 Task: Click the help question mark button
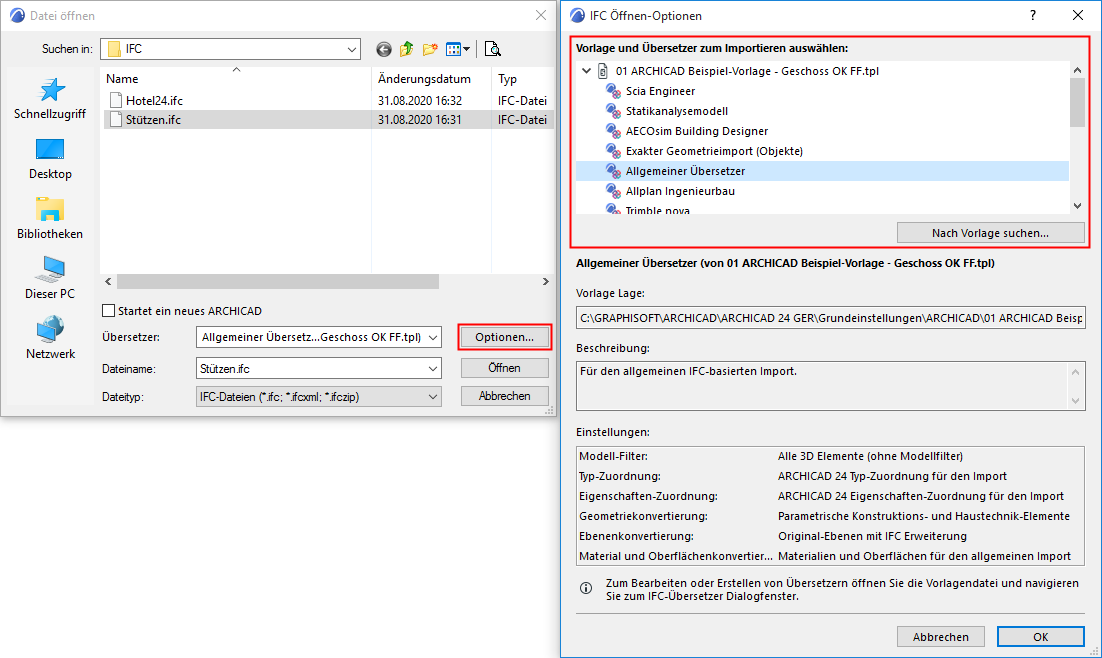coord(1033,15)
